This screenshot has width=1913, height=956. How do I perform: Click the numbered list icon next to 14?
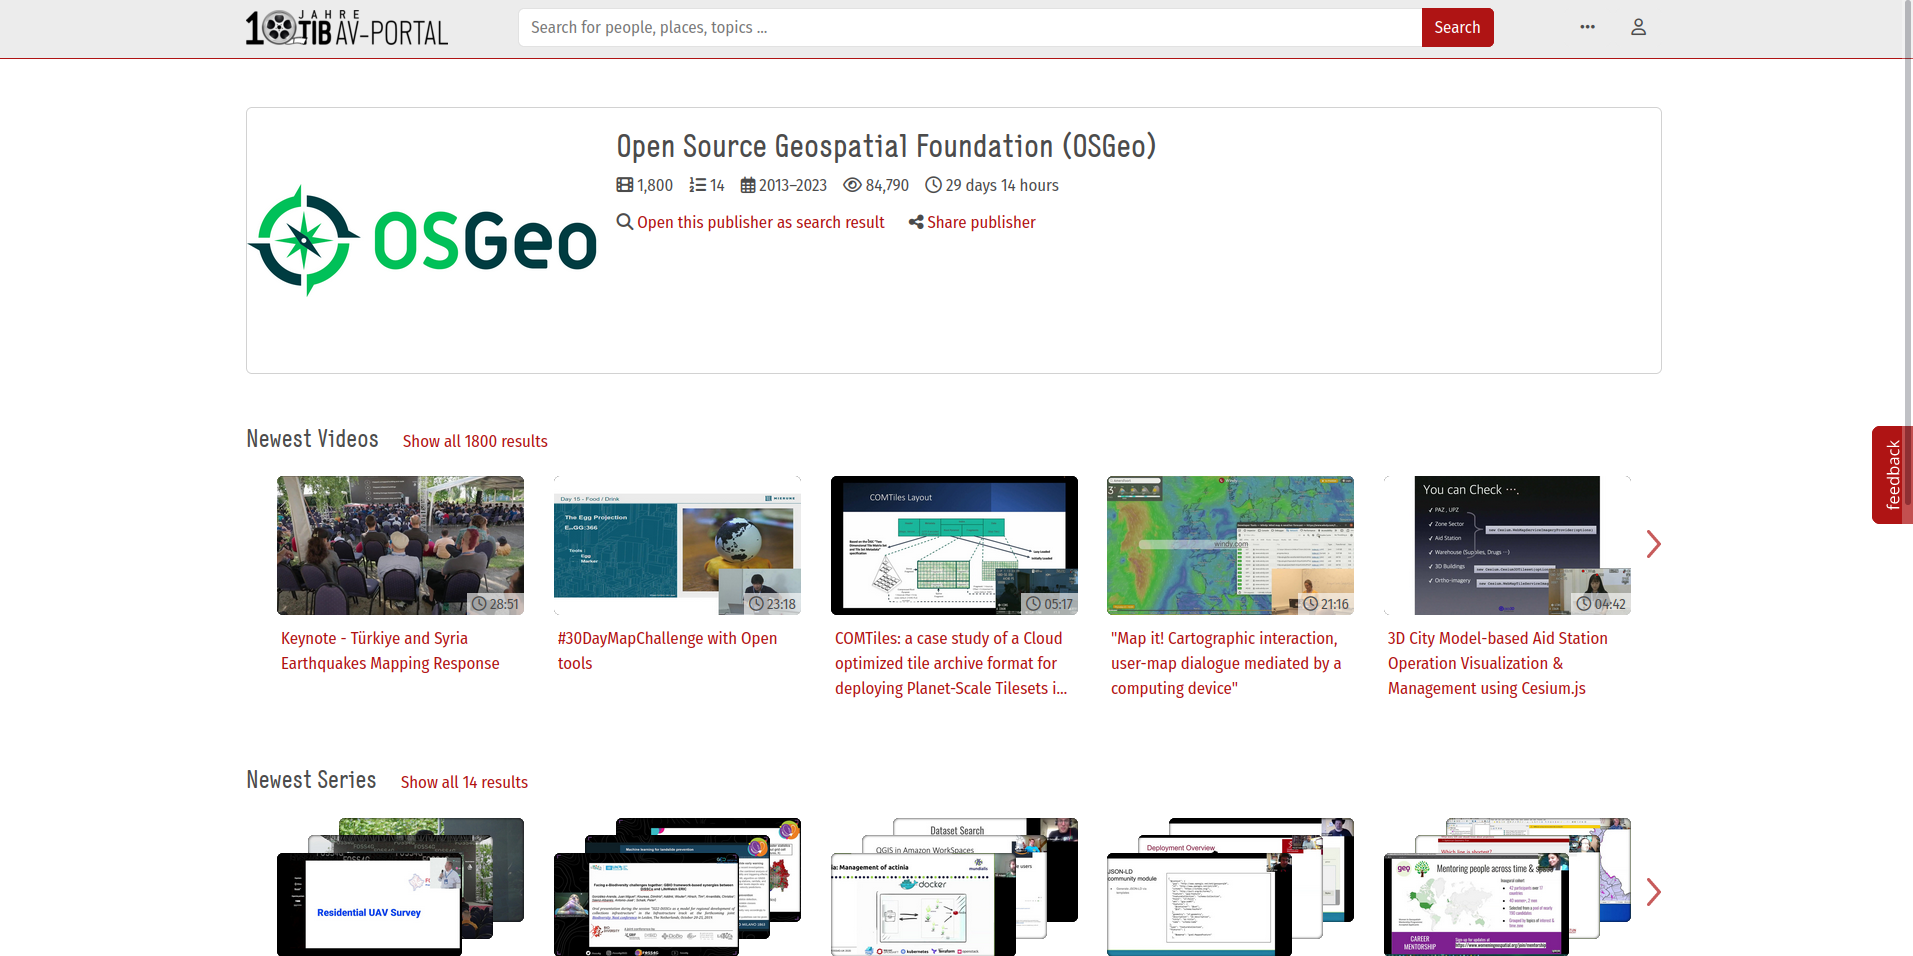(x=698, y=185)
